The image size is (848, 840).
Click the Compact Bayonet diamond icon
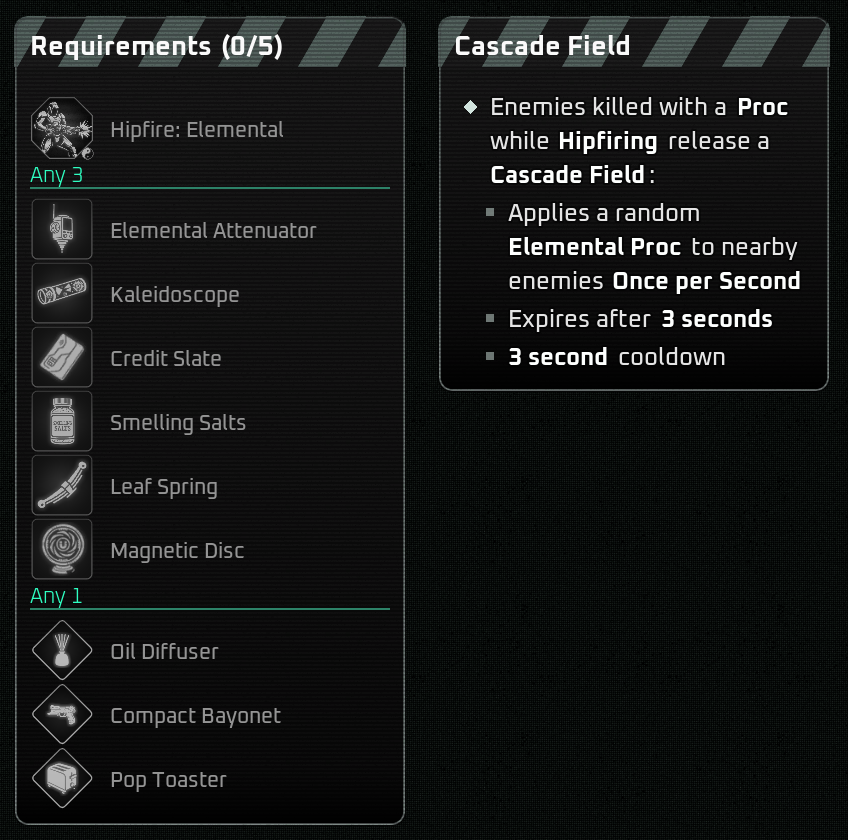(x=62, y=716)
